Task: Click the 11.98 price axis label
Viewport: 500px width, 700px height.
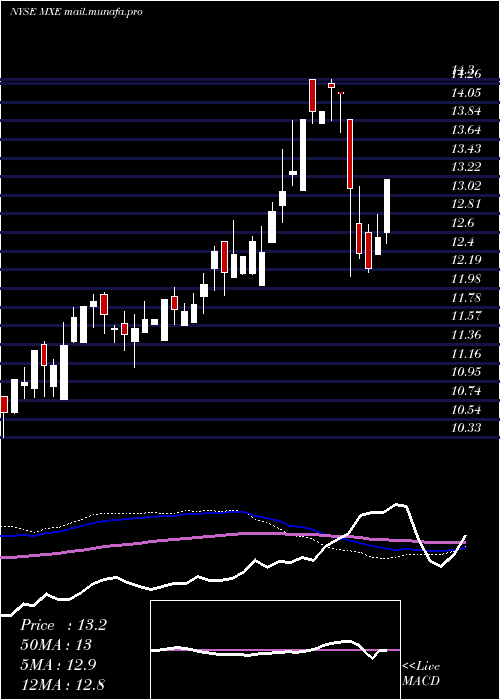Action: click(x=466, y=279)
